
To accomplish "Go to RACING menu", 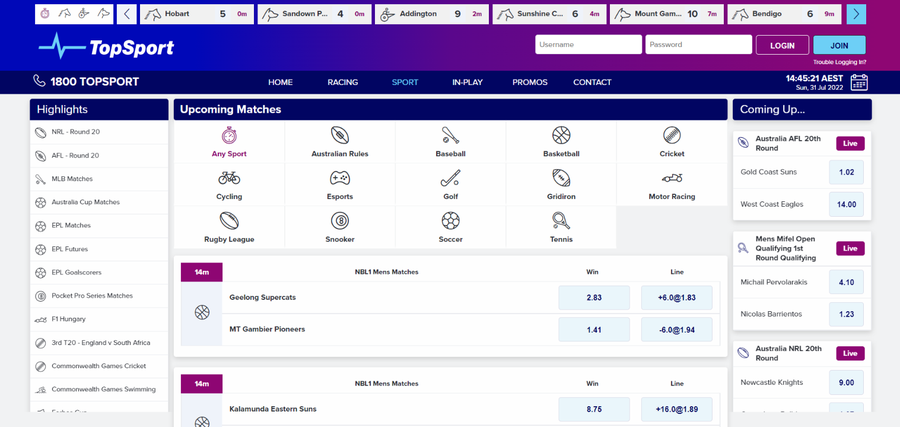I will pyautogui.click(x=343, y=82).
